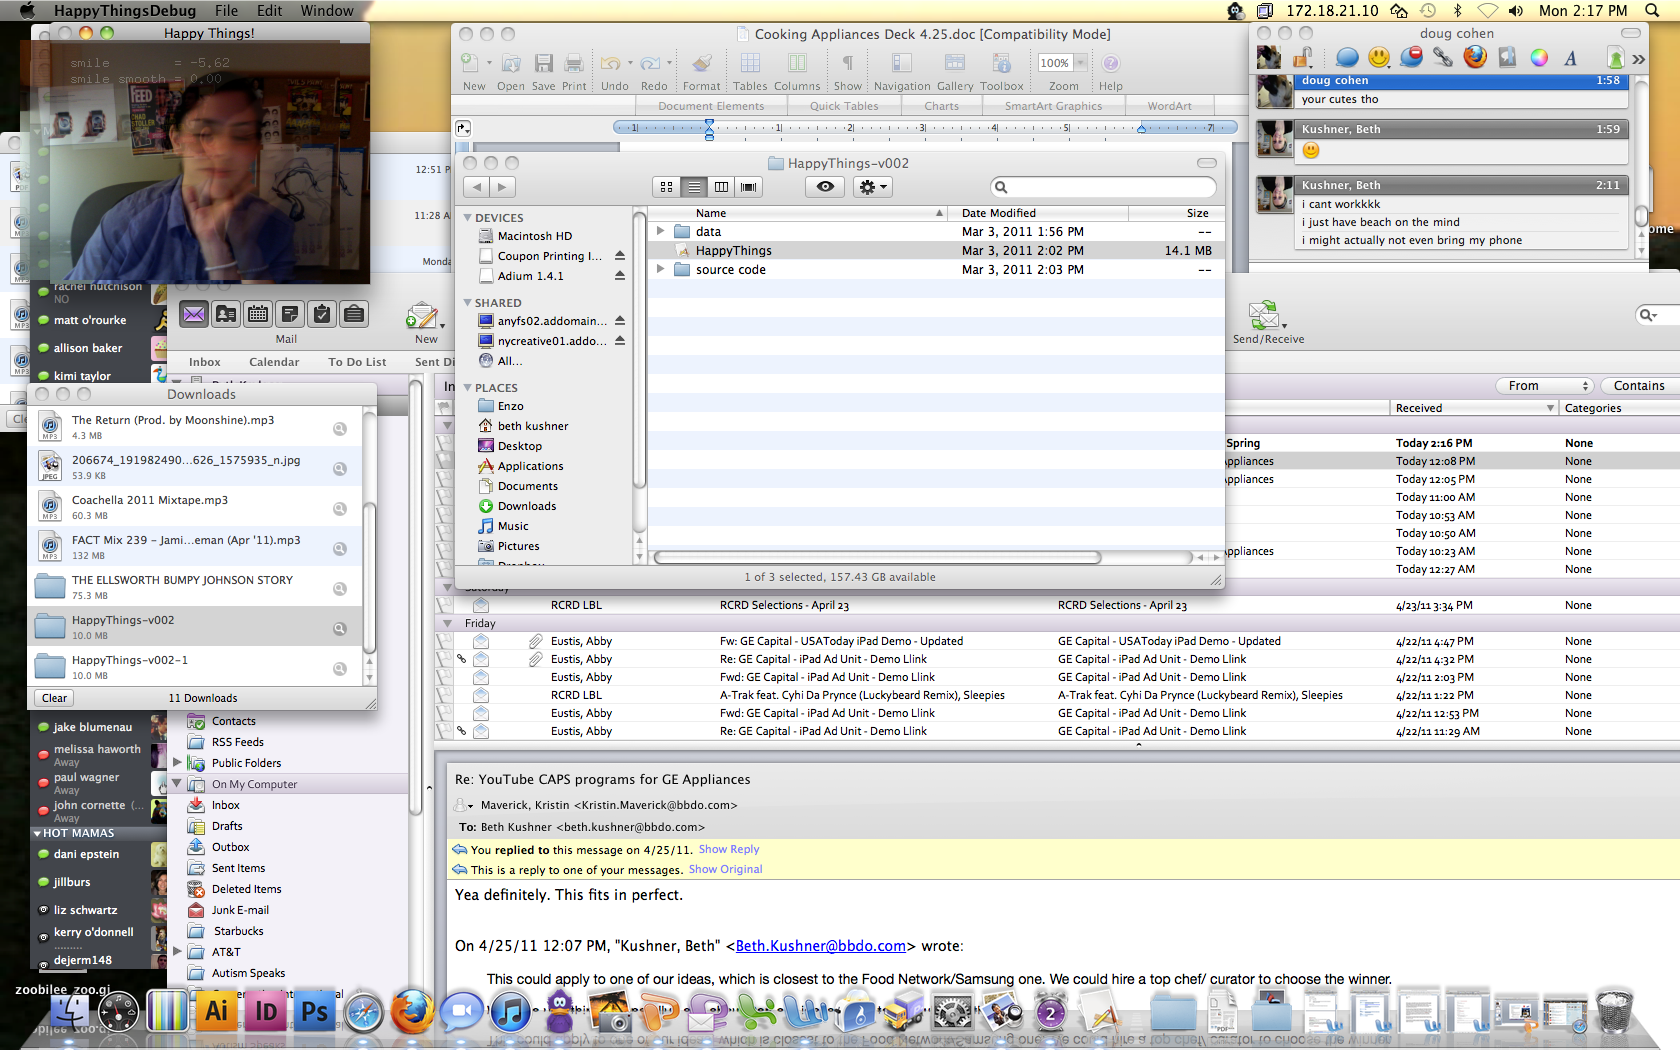
Task: Open the color wheel in Adium chat
Action: 1539,57
